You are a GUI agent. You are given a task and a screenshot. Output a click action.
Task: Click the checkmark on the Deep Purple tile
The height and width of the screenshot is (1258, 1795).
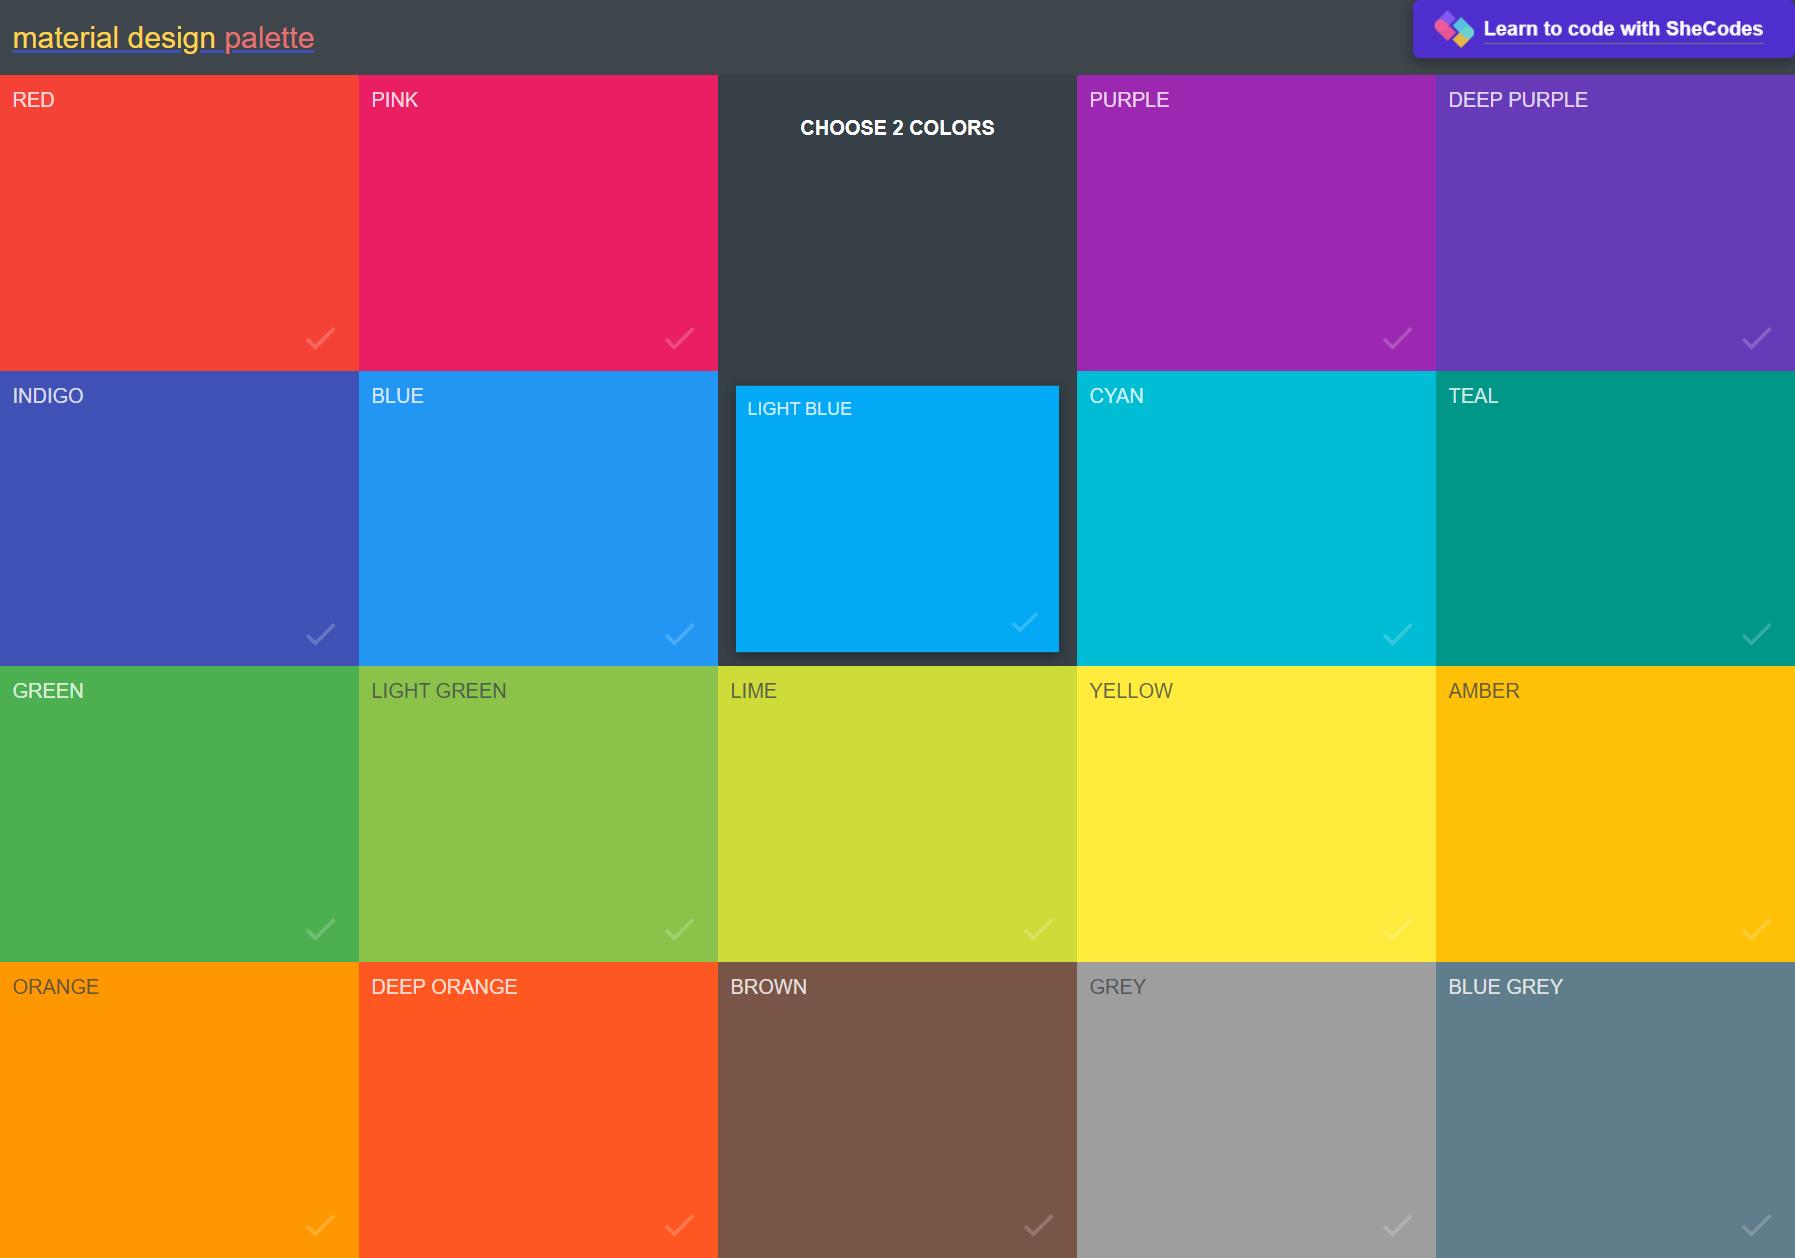point(1756,339)
